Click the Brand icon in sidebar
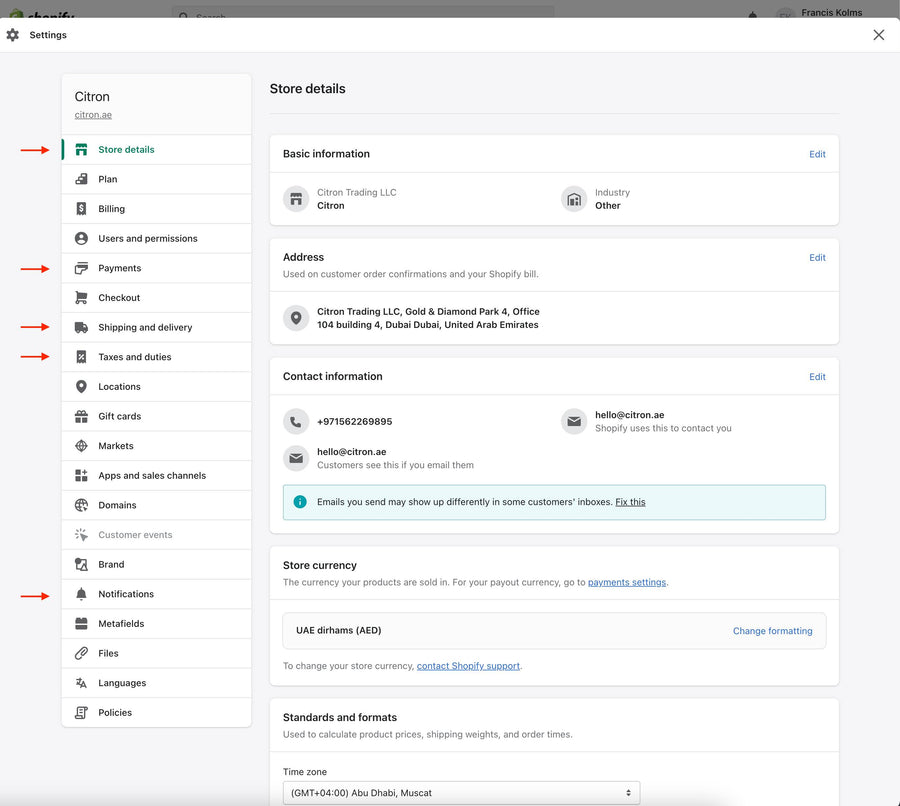 [x=82, y=564]
